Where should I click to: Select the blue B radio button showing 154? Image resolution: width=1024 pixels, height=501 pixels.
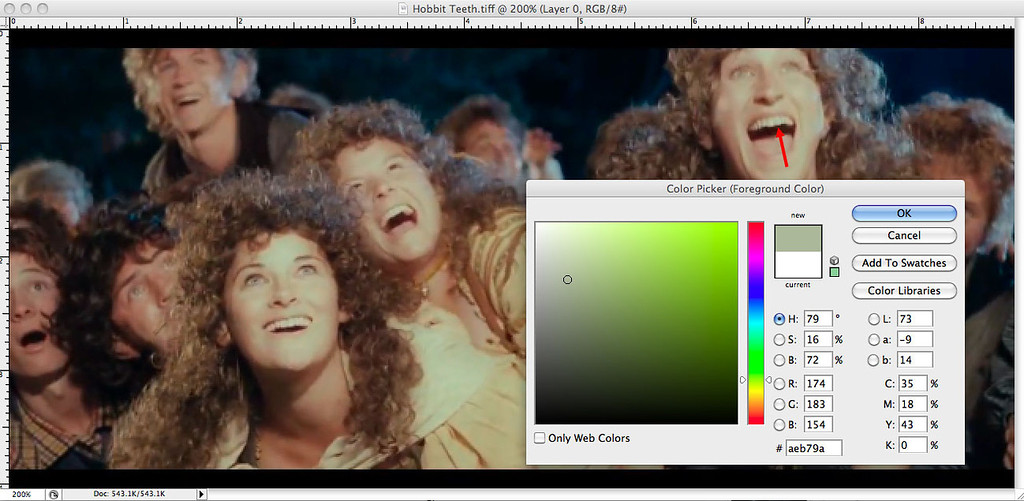[x=779, y=425]
